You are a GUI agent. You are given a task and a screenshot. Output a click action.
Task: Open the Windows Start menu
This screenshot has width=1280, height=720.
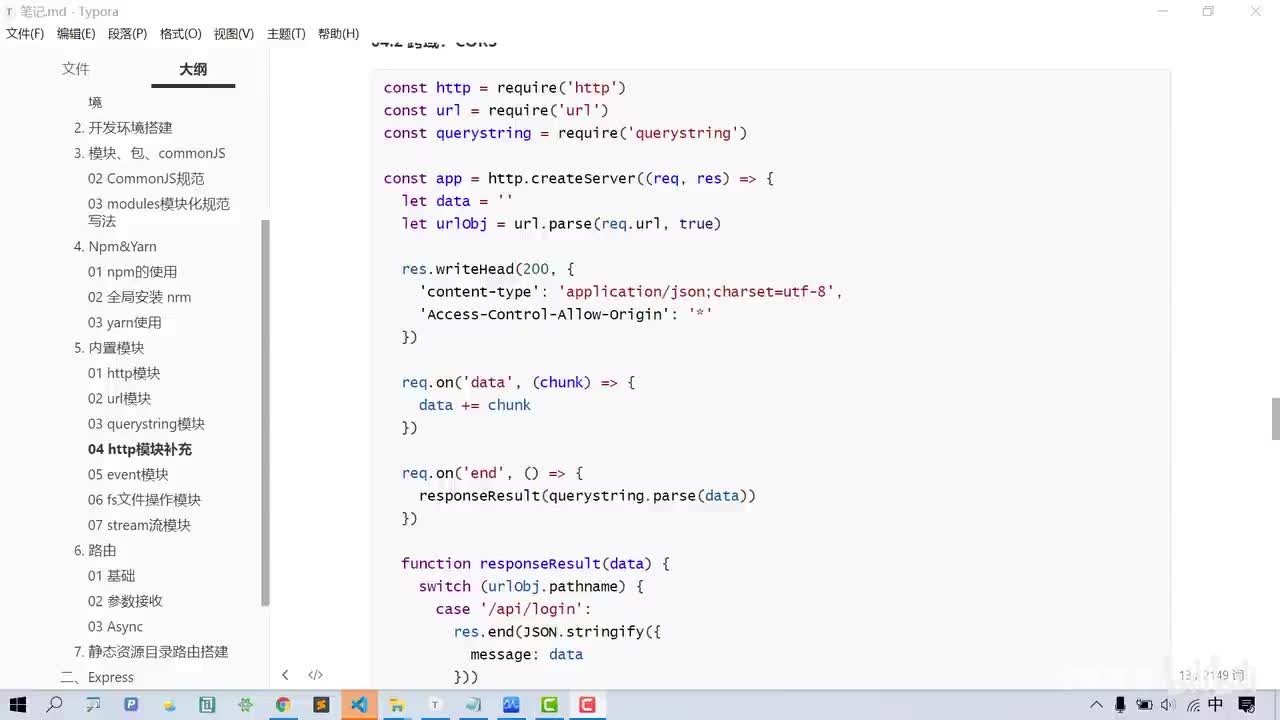(17, 705)
